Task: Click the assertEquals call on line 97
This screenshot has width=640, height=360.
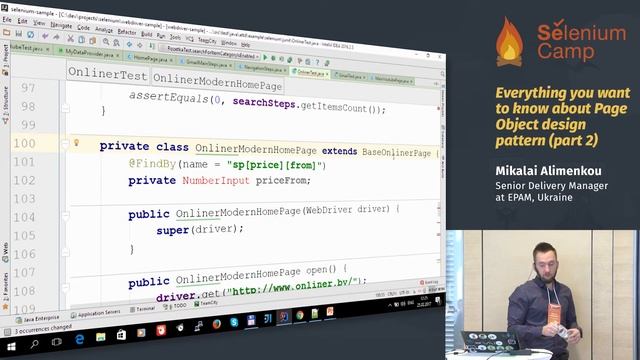Action: [169, 97]
